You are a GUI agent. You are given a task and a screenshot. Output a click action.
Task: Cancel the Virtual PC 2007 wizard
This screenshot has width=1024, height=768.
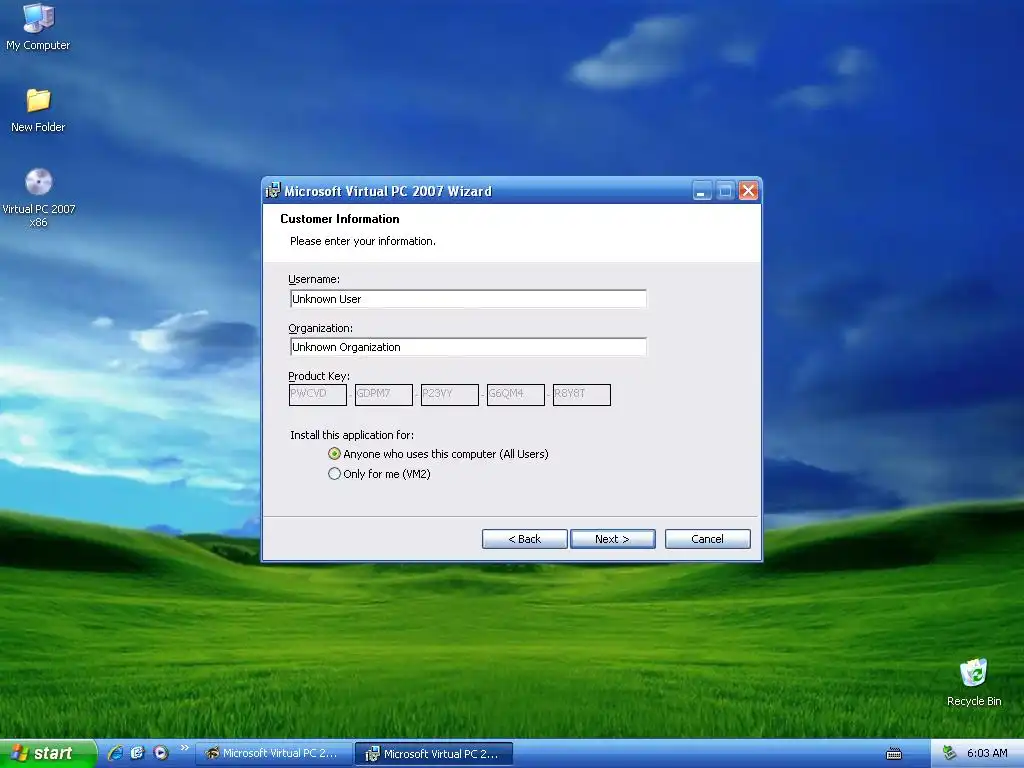point(707,539)
